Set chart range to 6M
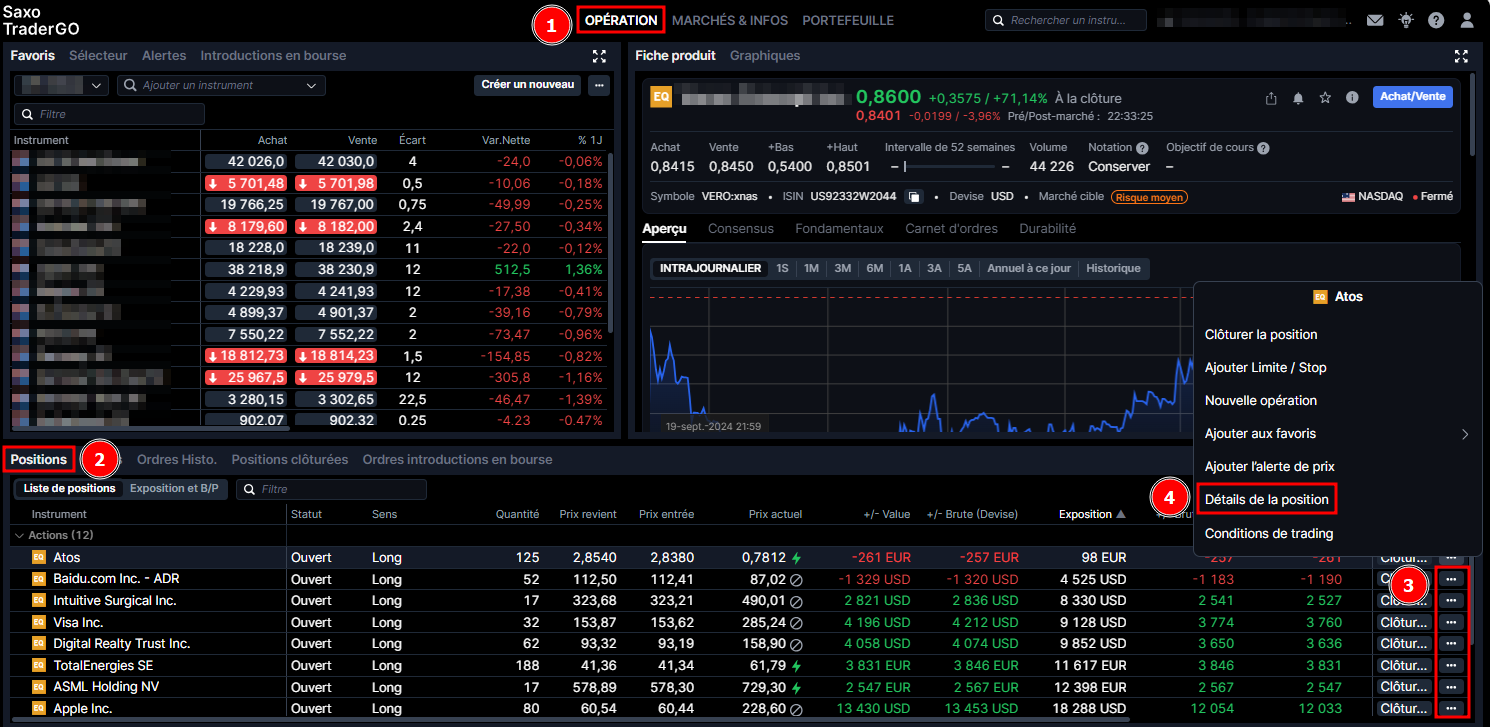 tap(874, 268)
